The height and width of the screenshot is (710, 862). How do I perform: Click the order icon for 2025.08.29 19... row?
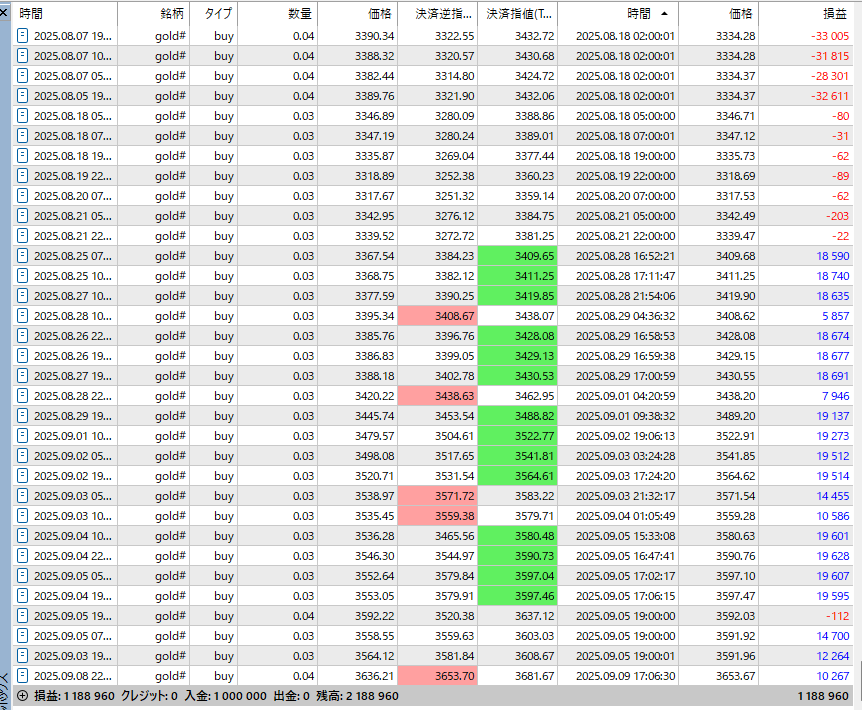(x=23, y=415)
